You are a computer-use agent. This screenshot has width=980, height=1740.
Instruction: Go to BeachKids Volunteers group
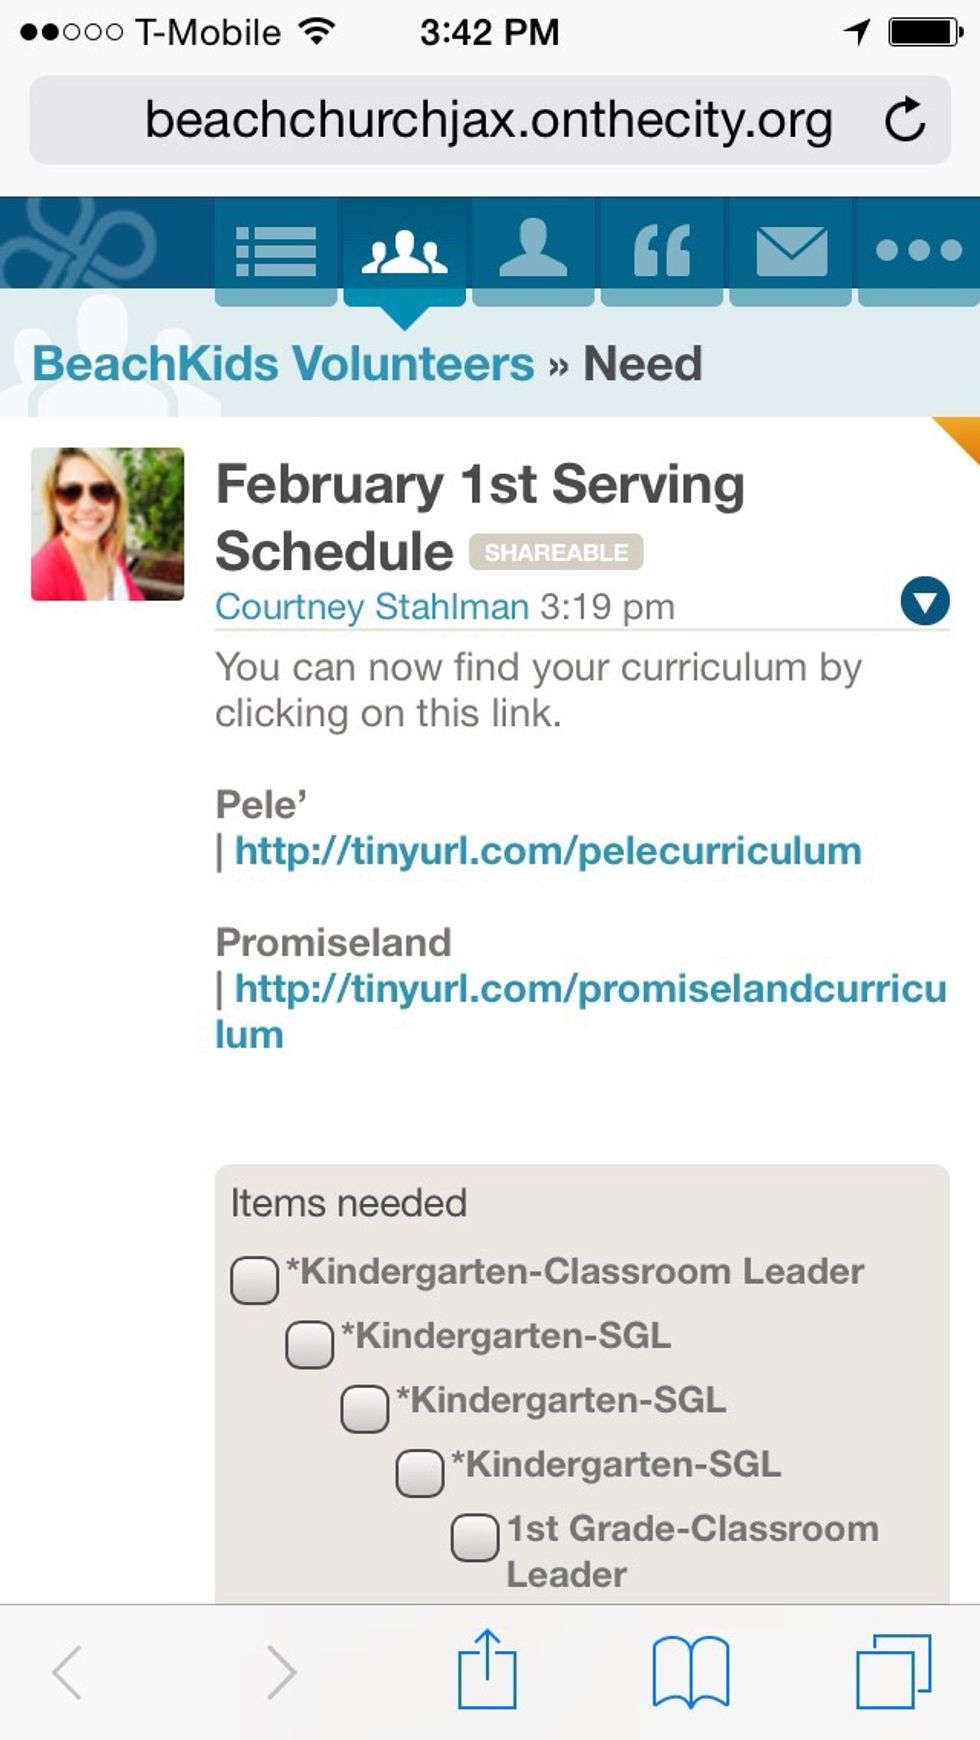(x=283, y=363)
